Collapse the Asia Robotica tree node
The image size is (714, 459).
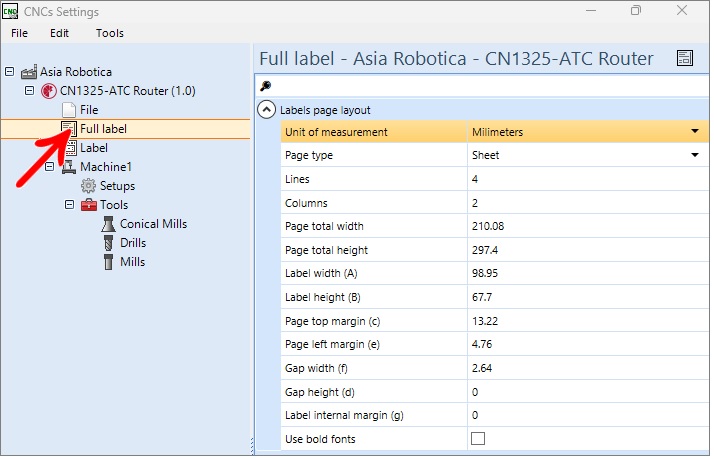tap(10, 72)
